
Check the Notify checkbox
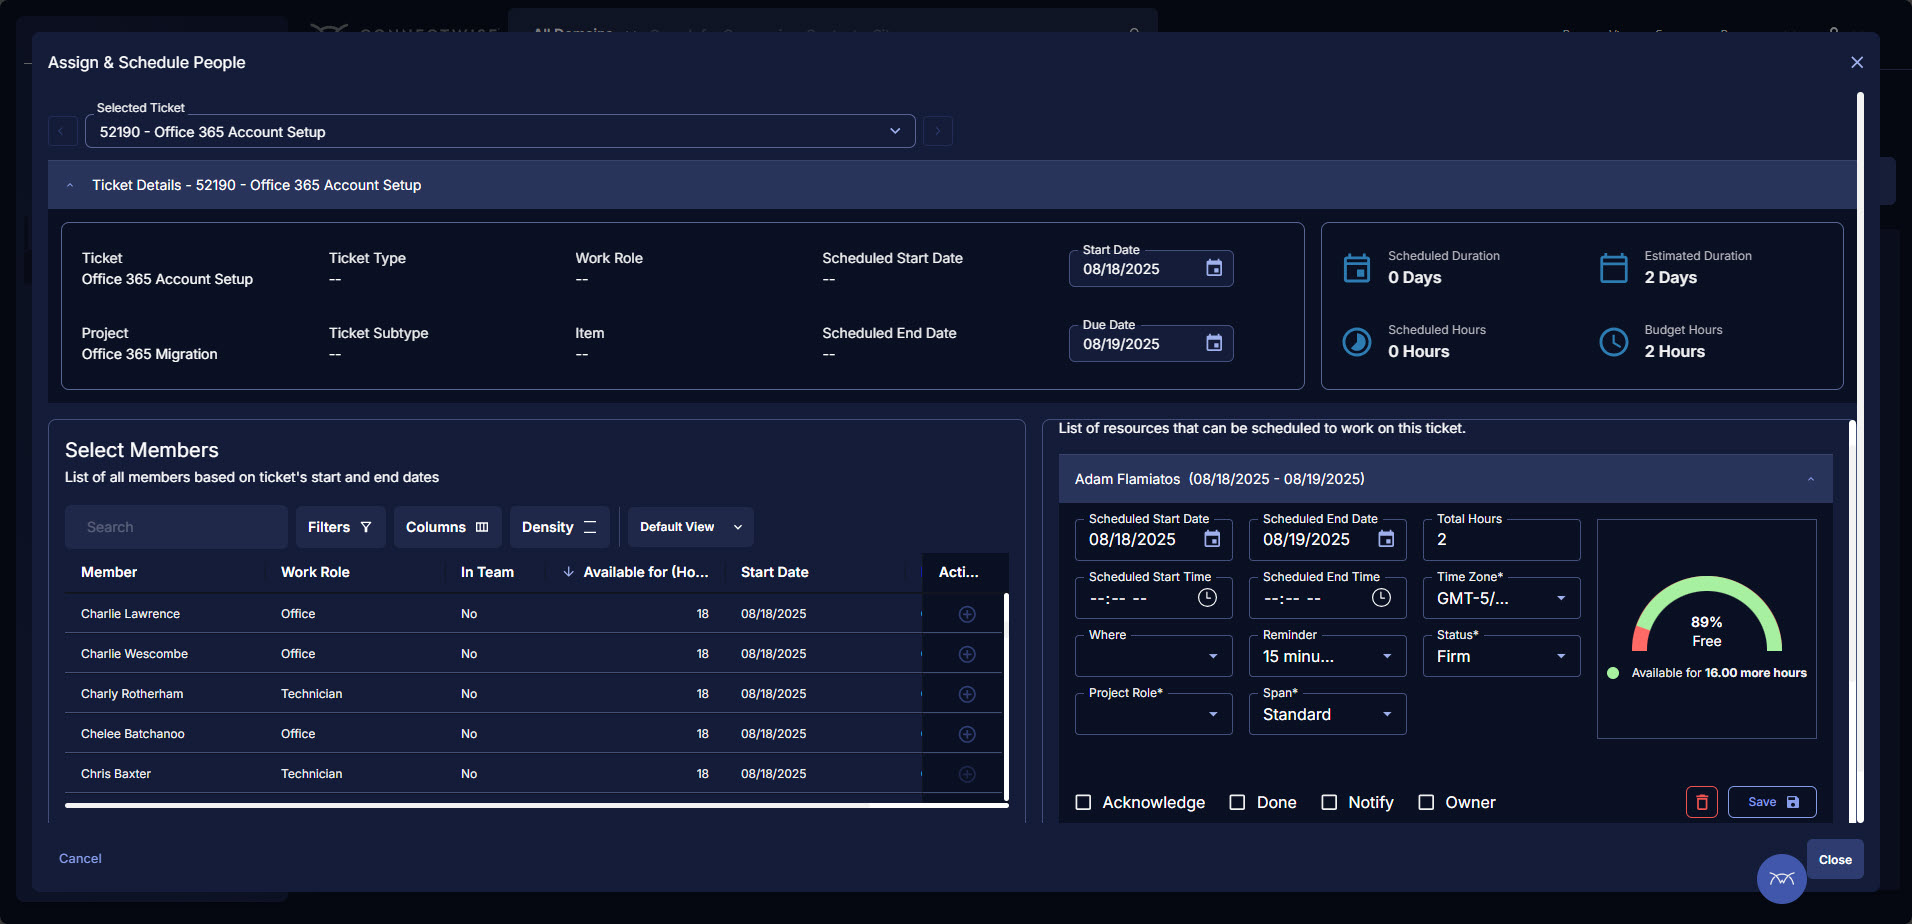1329,802
